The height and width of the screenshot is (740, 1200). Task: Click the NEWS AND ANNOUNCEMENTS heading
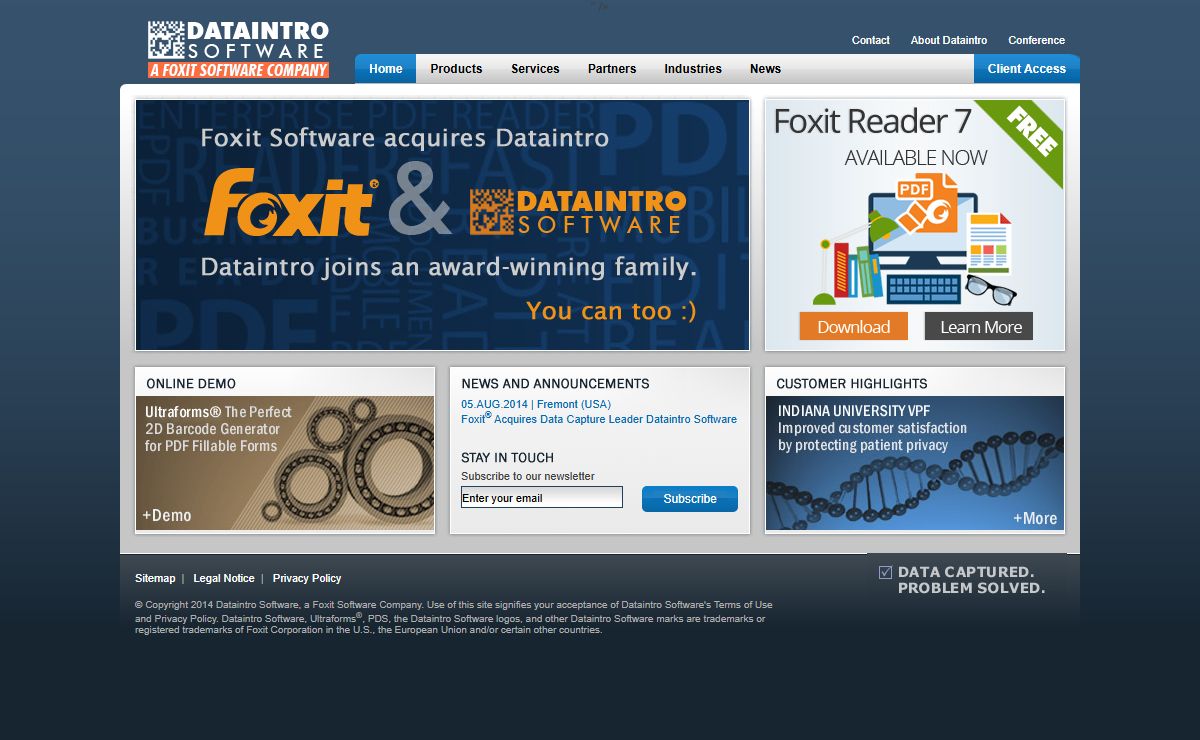coord(555,383)
